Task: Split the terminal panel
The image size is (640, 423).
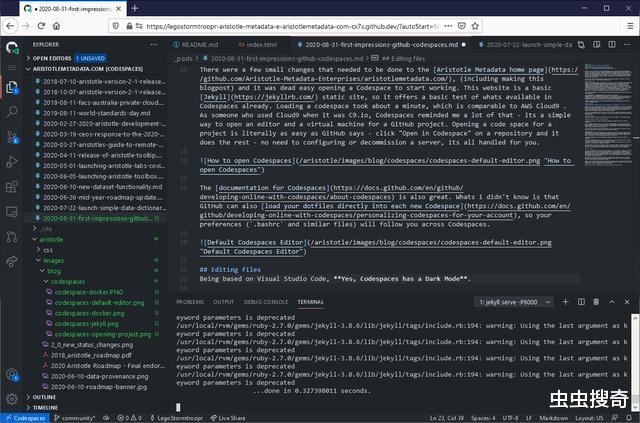Action: (581, 302)
